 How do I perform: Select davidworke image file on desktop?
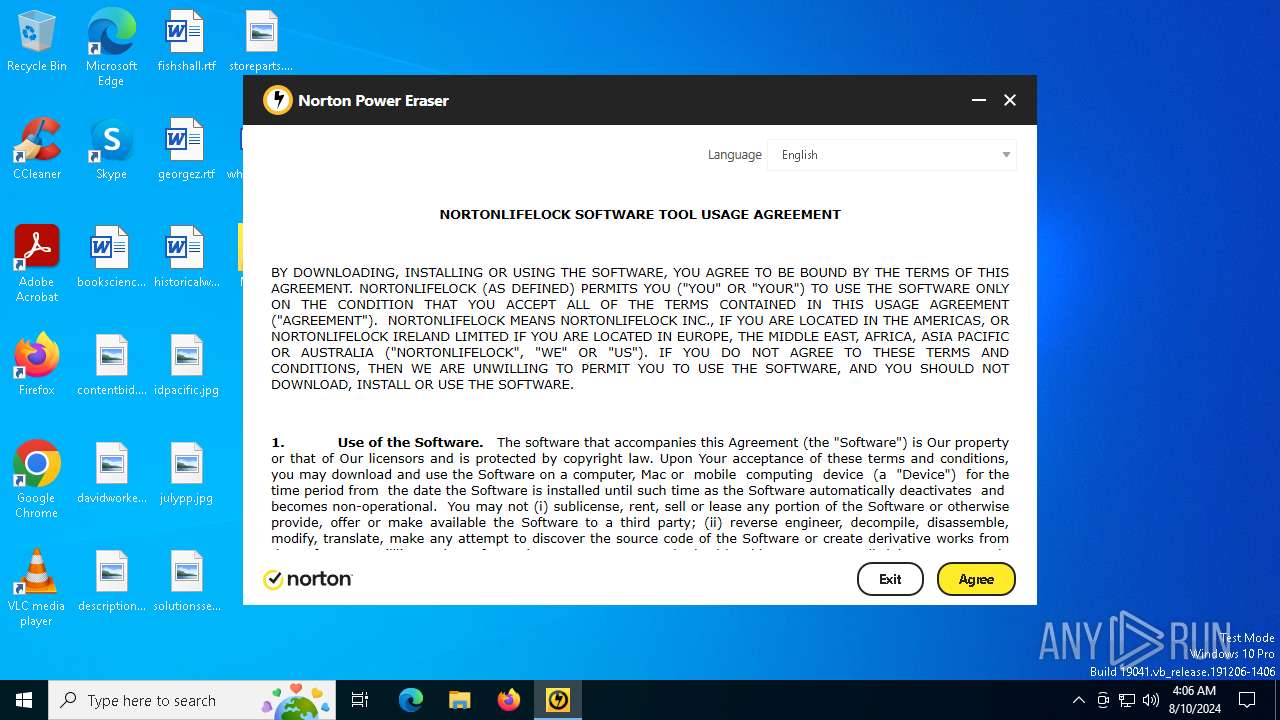[x=111, y=474]
